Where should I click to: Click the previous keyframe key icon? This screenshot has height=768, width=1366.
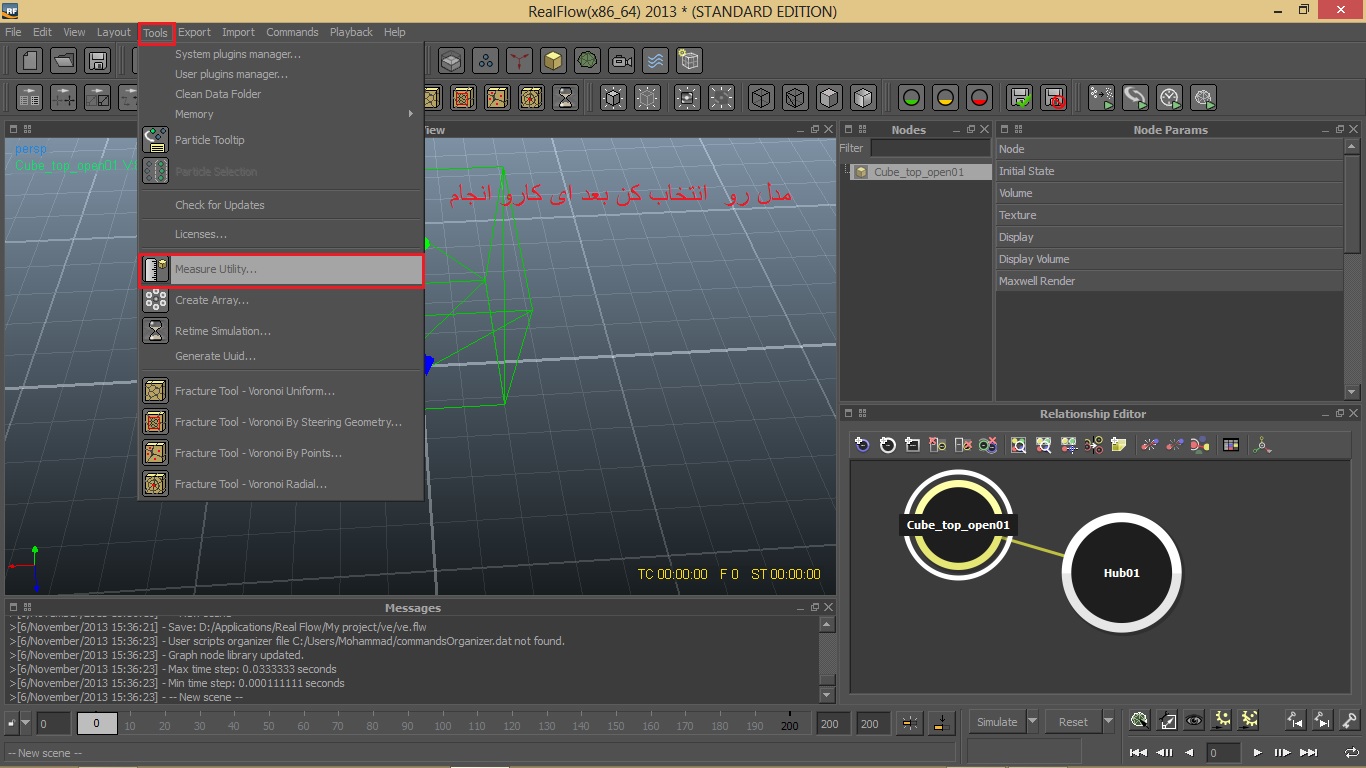1295,720
